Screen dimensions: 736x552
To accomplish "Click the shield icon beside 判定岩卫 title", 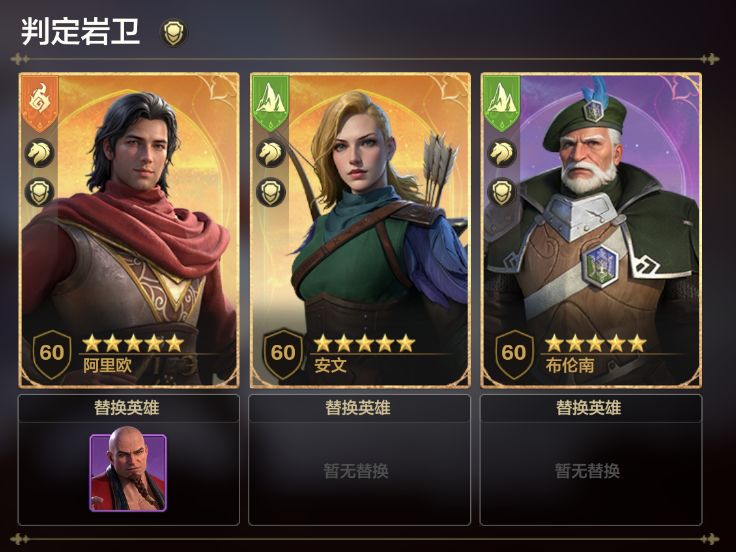I will click(x=174, y=32).
